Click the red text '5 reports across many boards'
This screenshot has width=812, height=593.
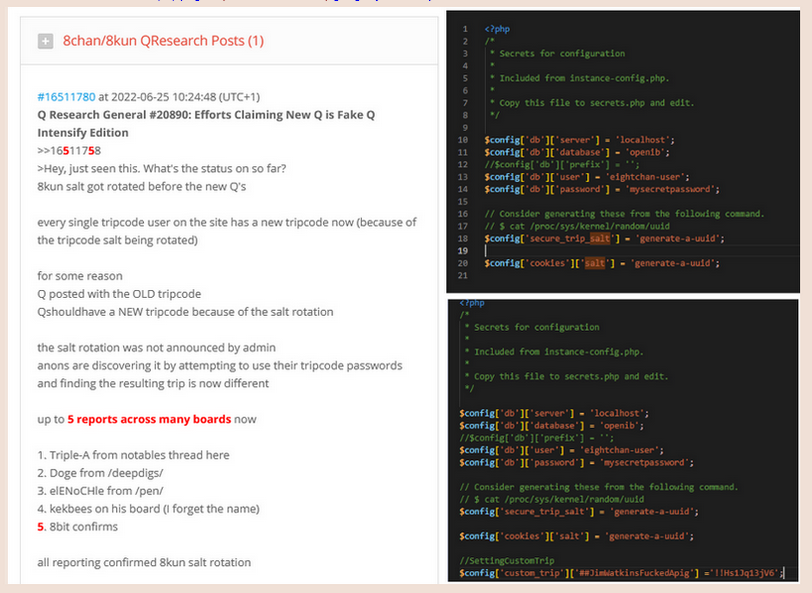[149, 419]
